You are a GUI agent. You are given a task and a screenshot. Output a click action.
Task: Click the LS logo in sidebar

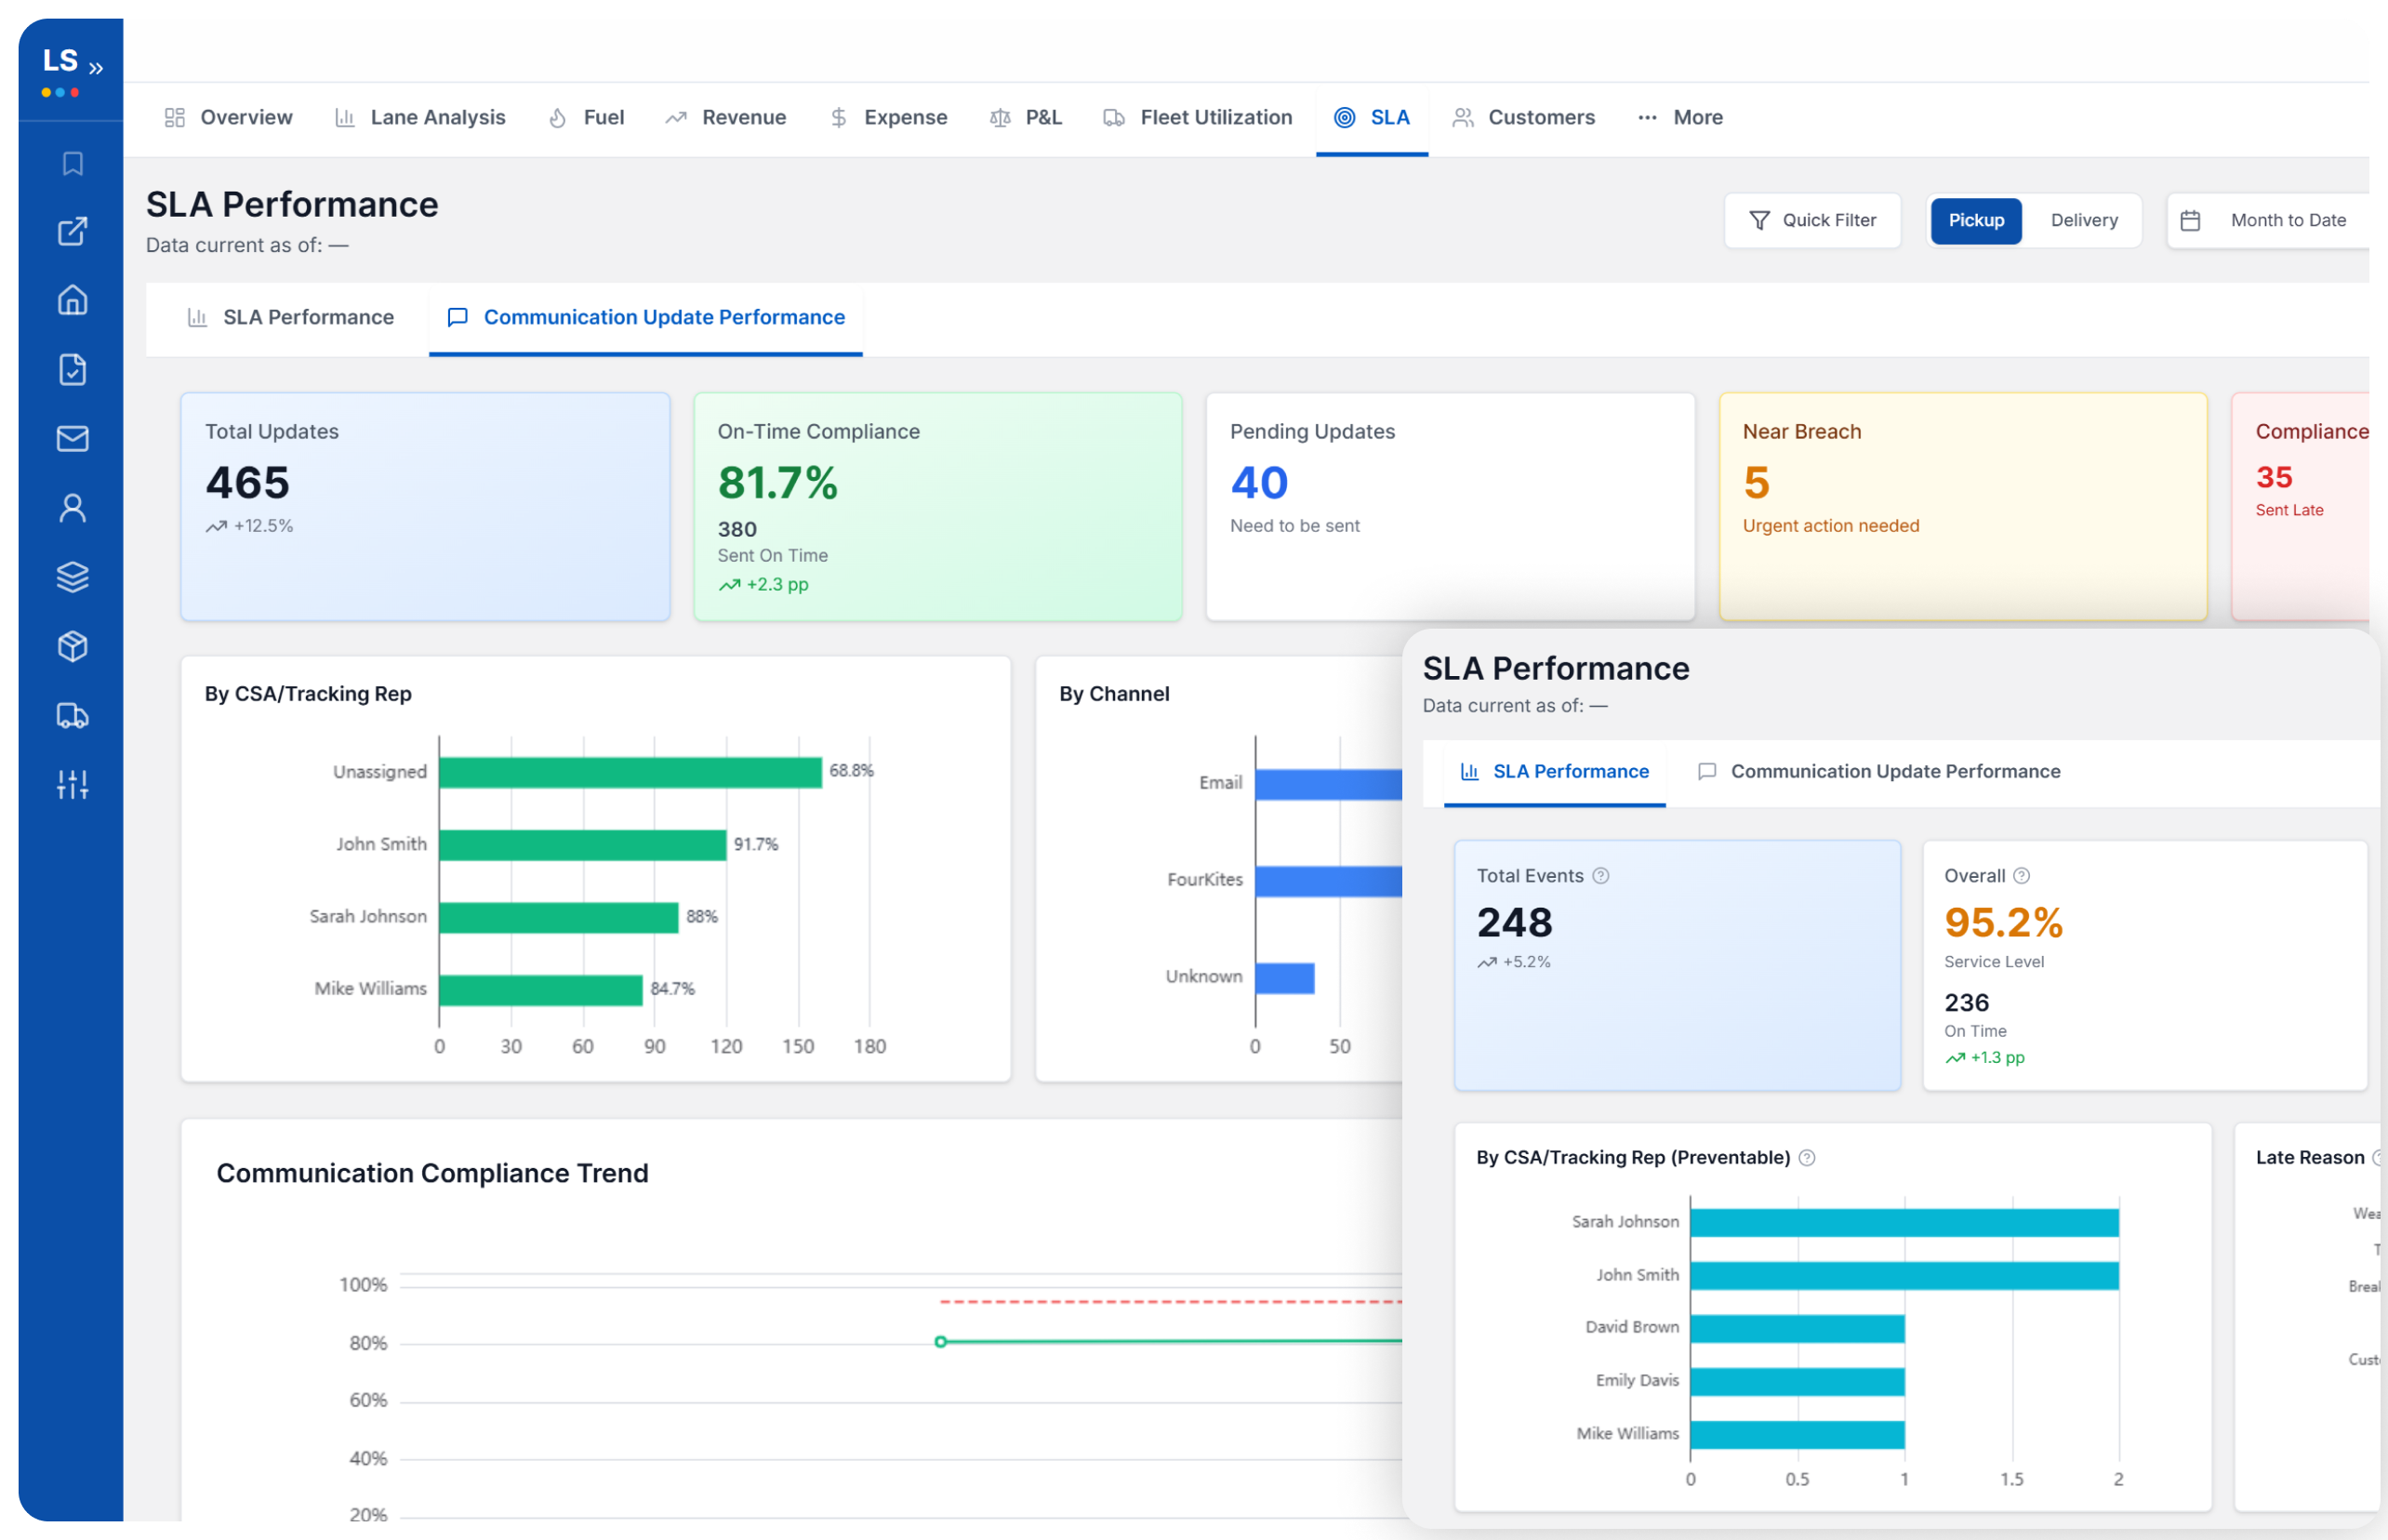60,61
